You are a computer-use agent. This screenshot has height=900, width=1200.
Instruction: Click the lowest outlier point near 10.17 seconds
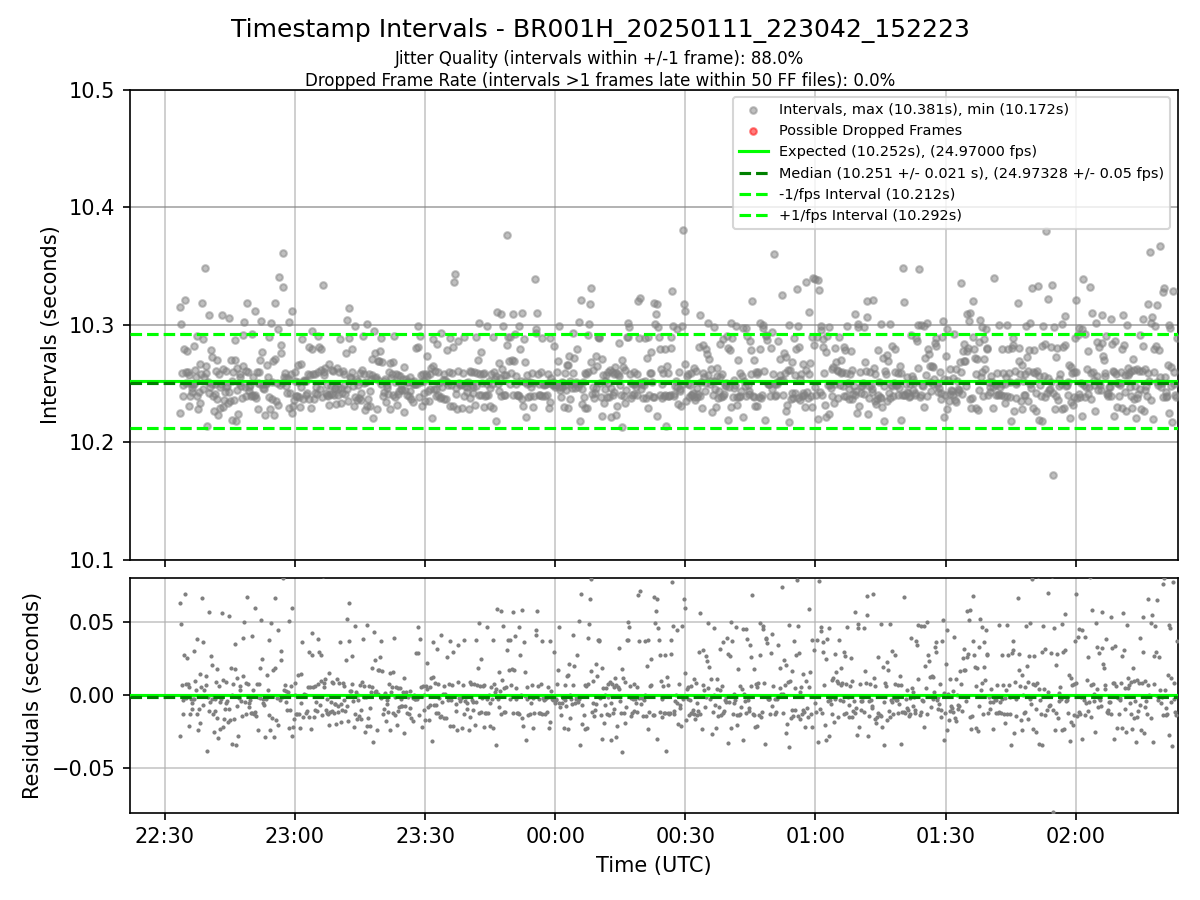click(1053, 475)
